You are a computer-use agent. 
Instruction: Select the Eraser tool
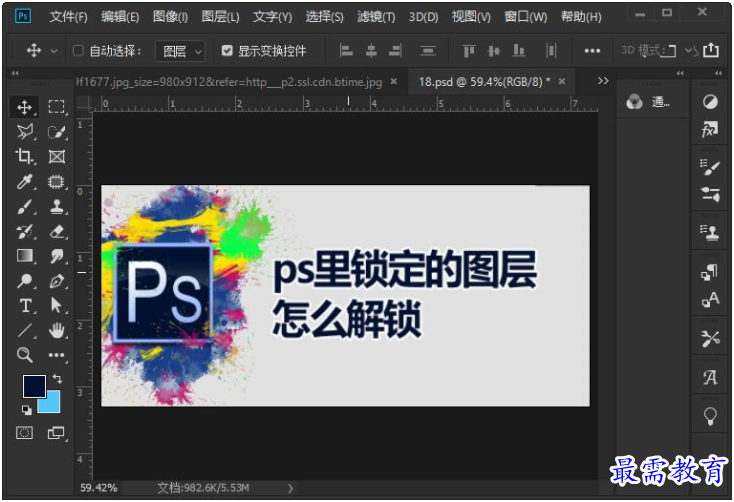(57, 231)
